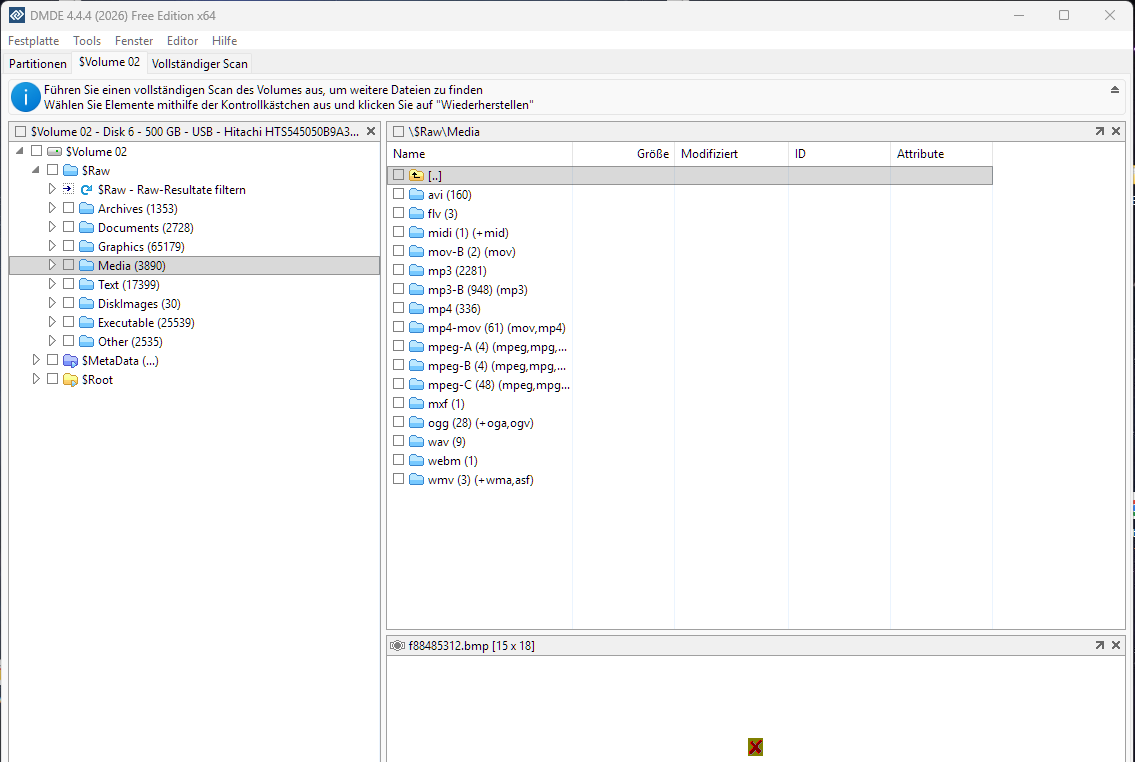Close the $Volume 02 tree panel
Viewport: 1135px width, 762px height.
[x=371, y=131]
